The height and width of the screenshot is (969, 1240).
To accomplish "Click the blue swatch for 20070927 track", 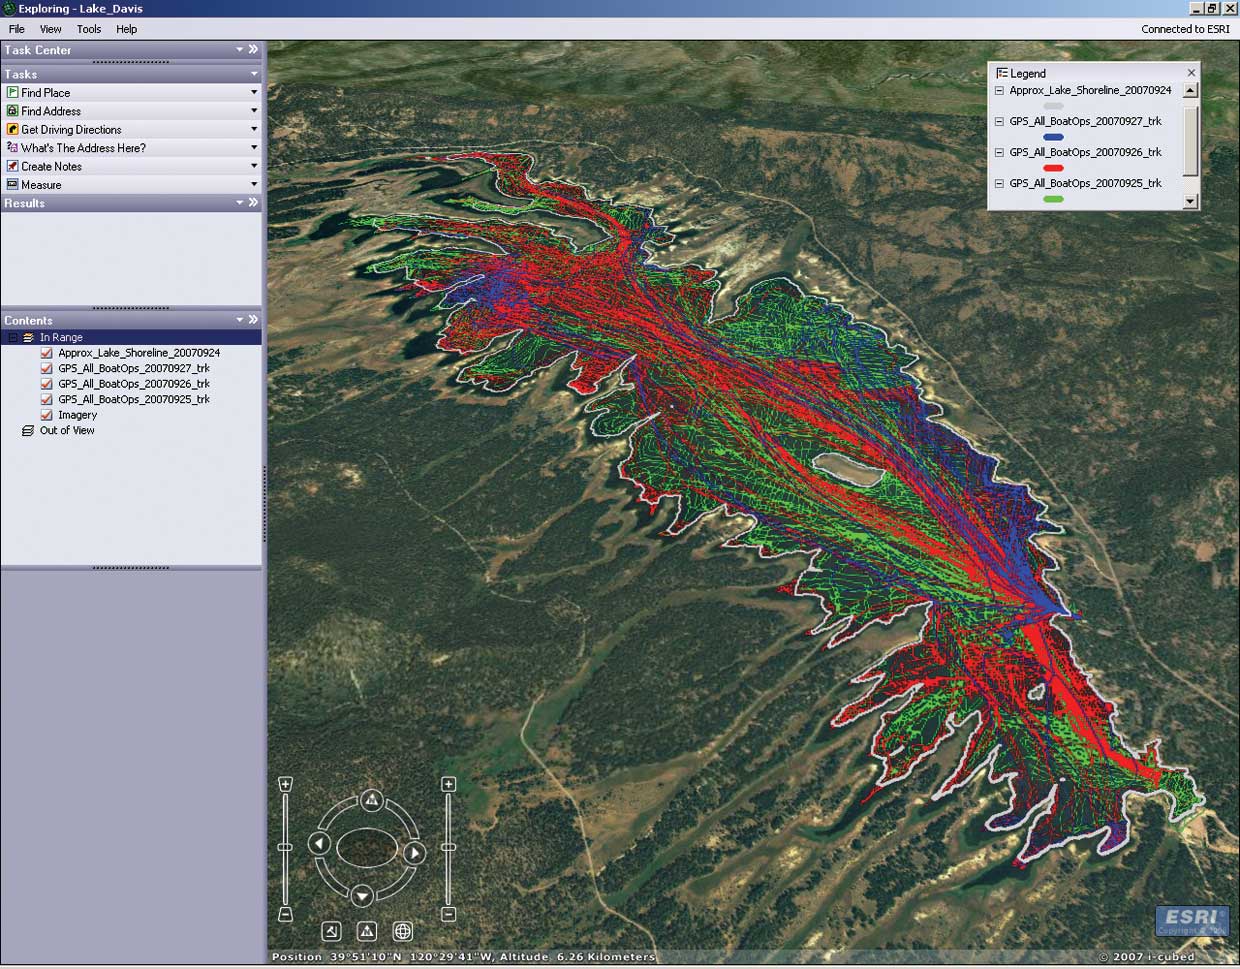I will (x=1053, y=137).
